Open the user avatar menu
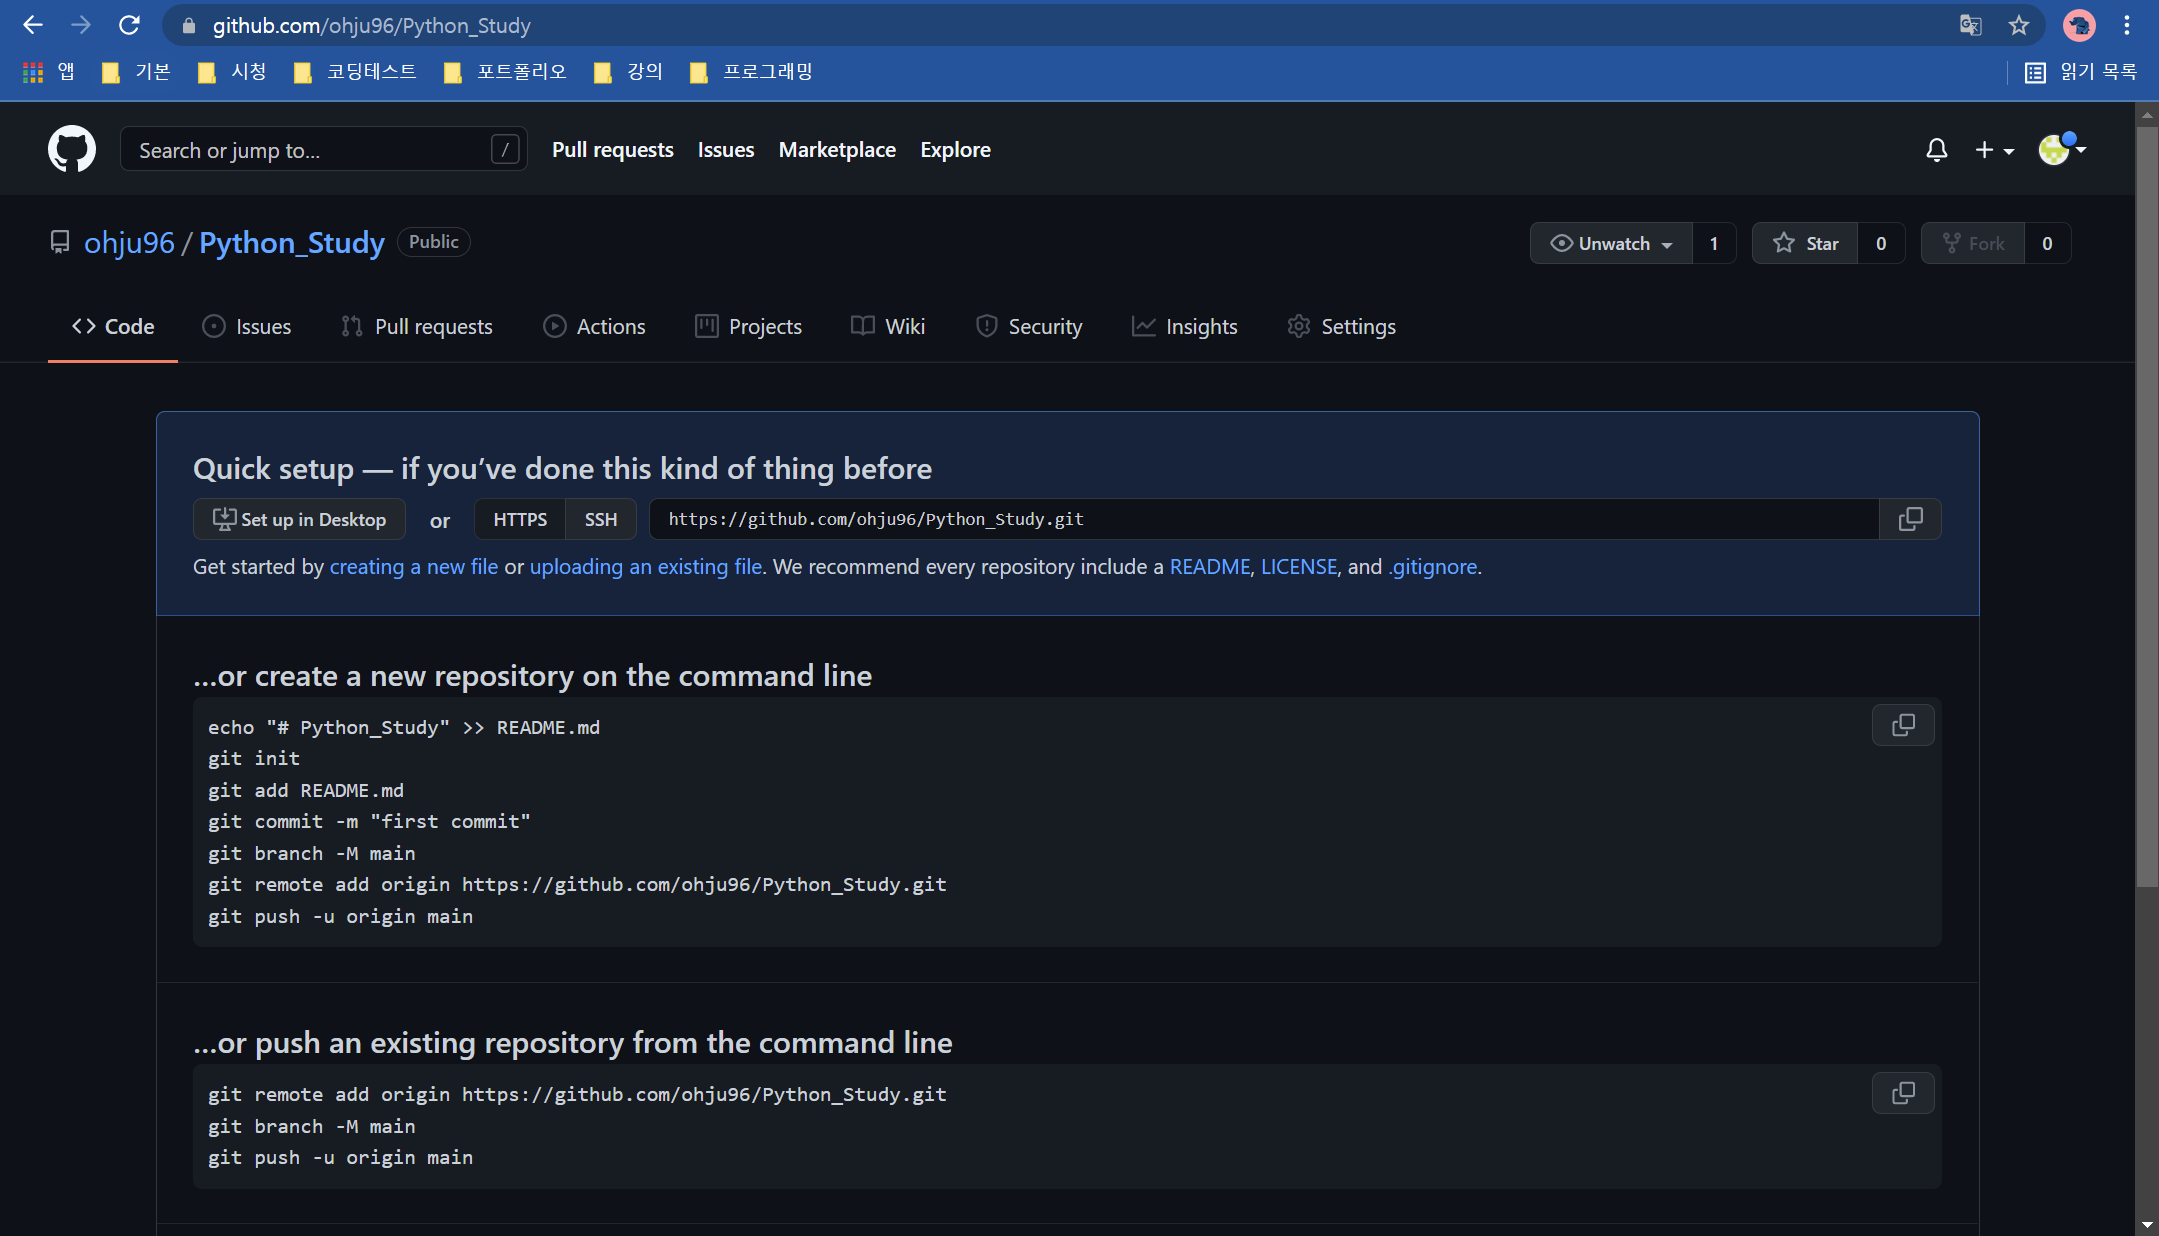This screenshot has width=2159, height=1236. point(2061,150)
